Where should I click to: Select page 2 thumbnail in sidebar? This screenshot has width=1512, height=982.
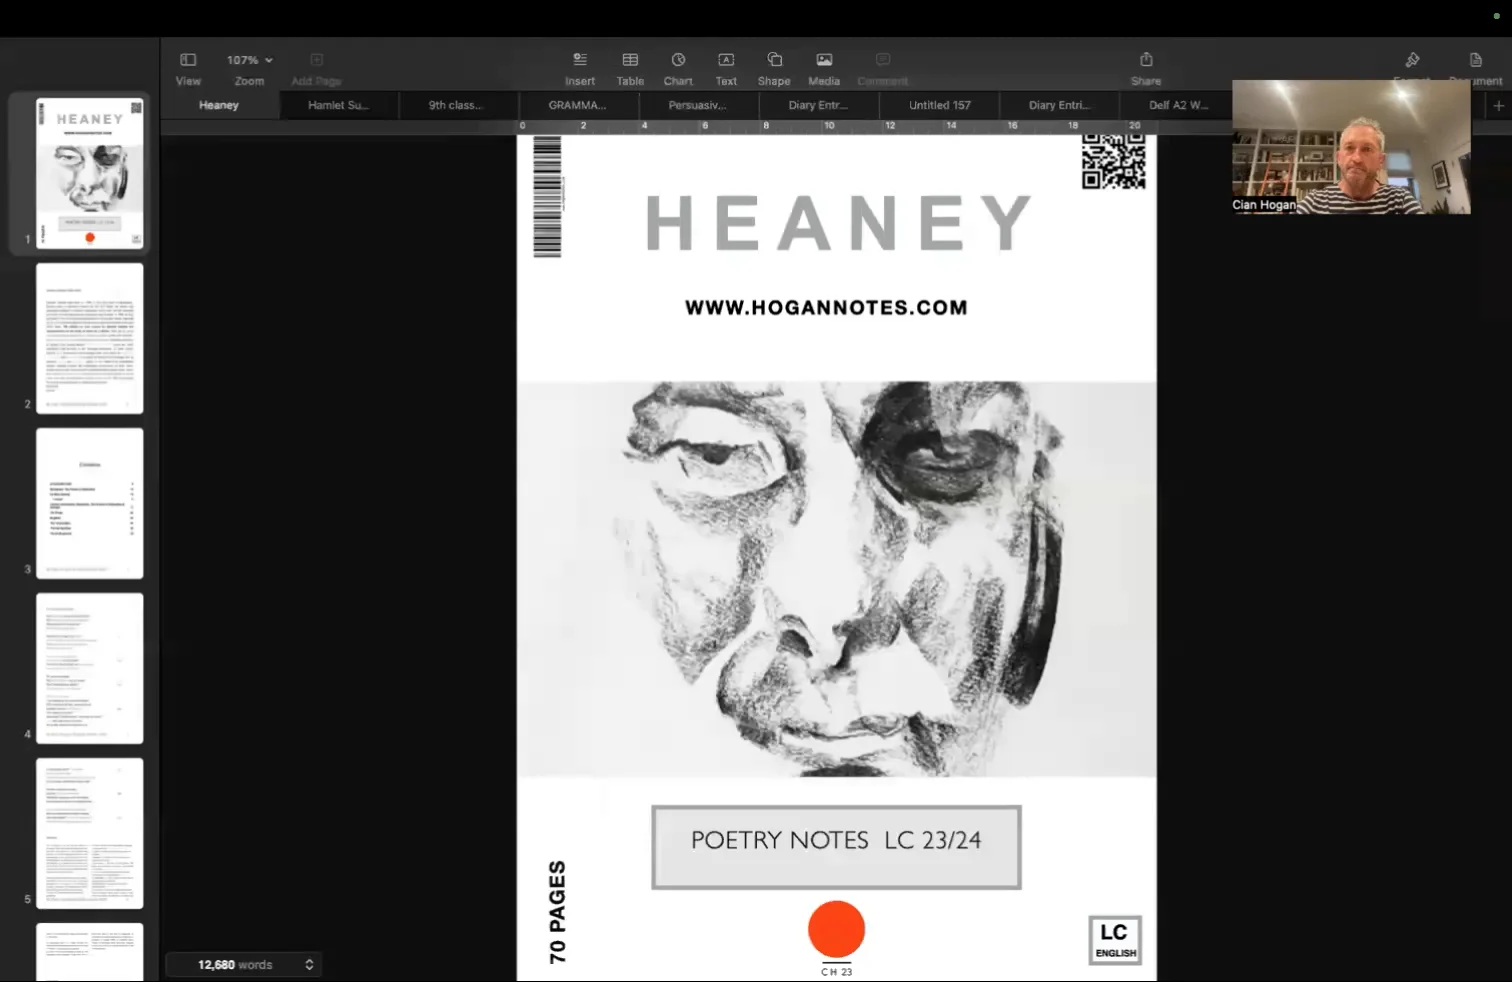click(90, 338)
